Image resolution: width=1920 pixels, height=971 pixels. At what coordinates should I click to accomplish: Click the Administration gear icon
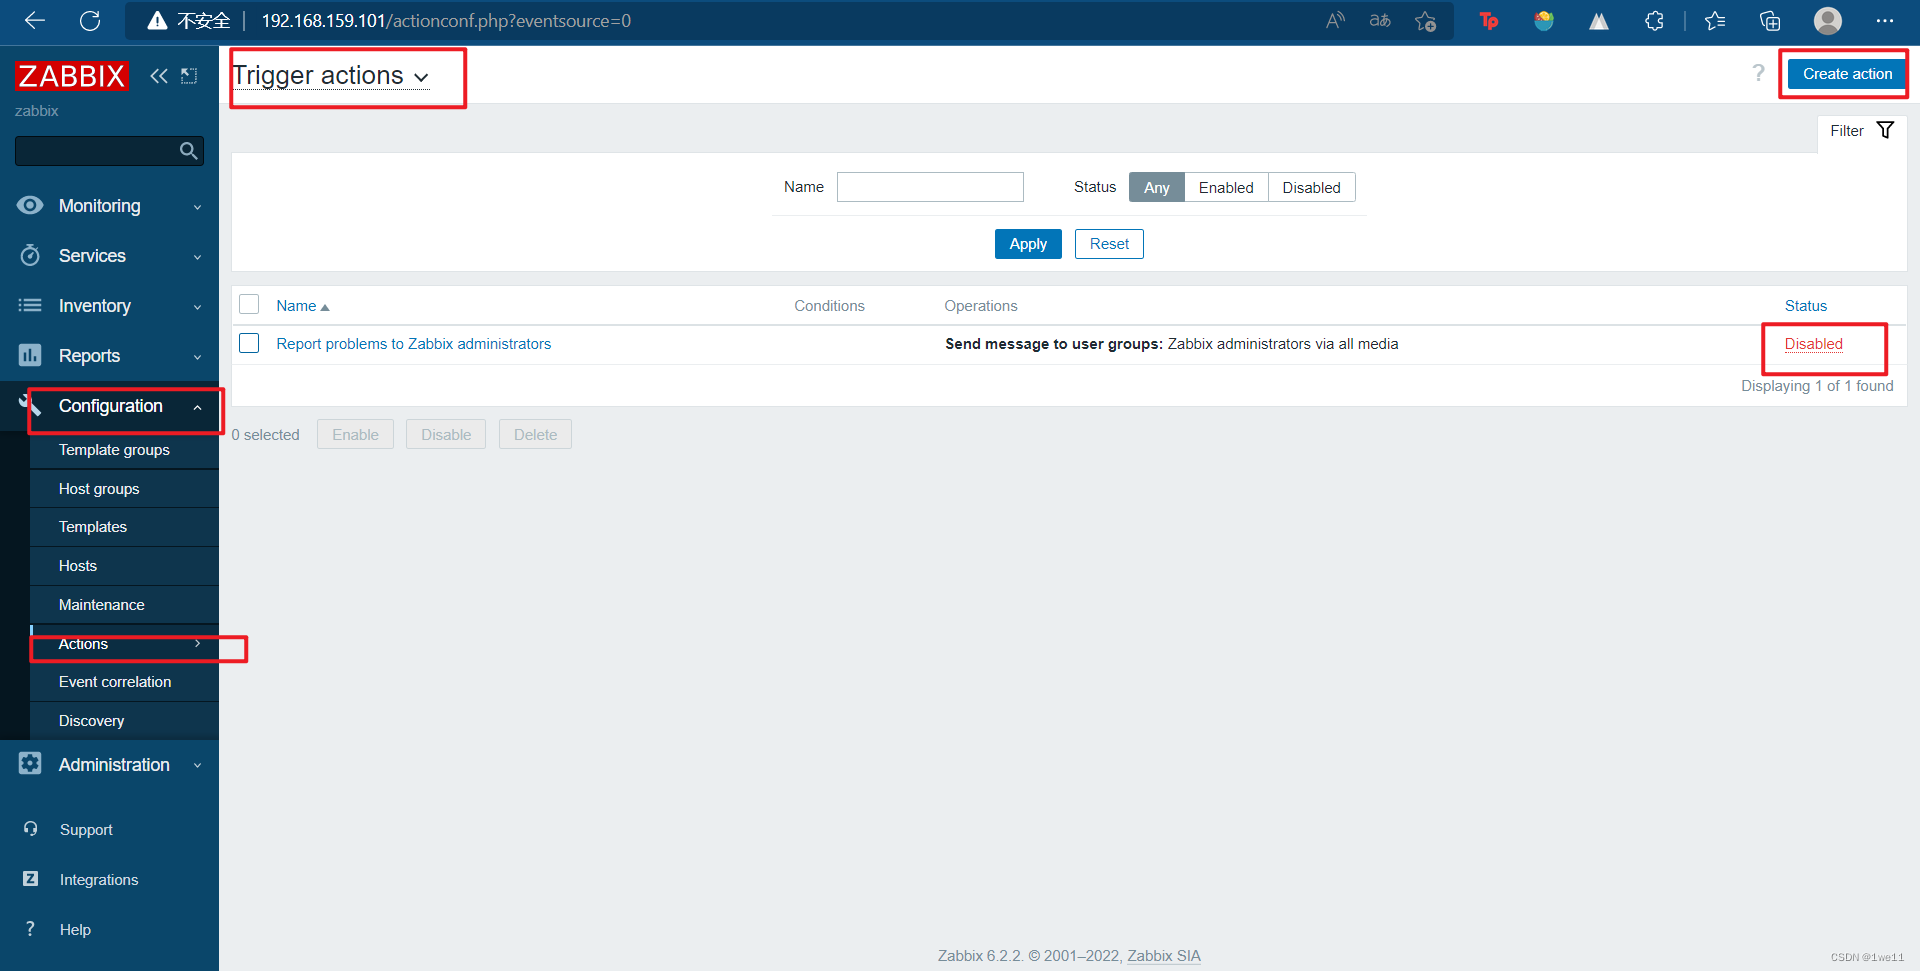point(31,764)
